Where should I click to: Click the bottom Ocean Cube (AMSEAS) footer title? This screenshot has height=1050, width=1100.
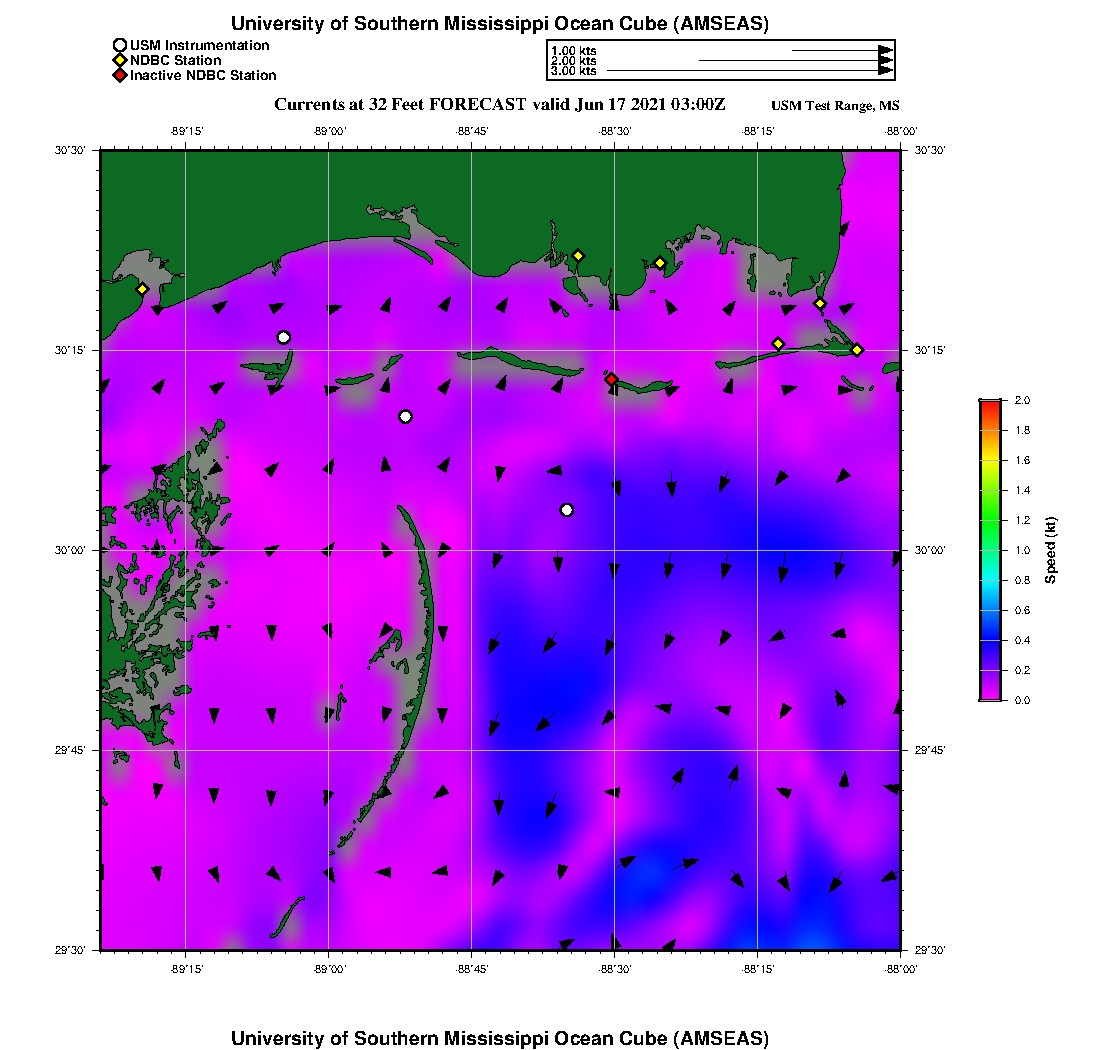[500, 1037]
